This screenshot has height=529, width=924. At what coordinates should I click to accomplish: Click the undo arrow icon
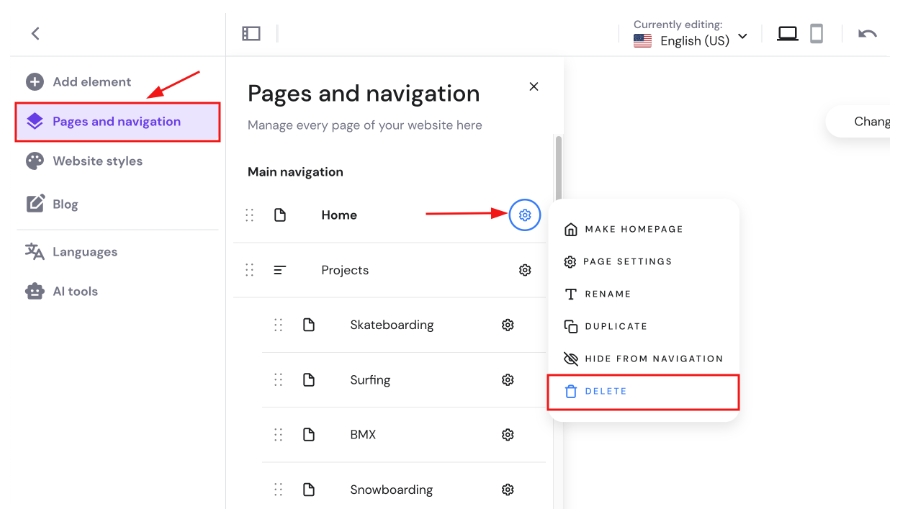[867, 34]
